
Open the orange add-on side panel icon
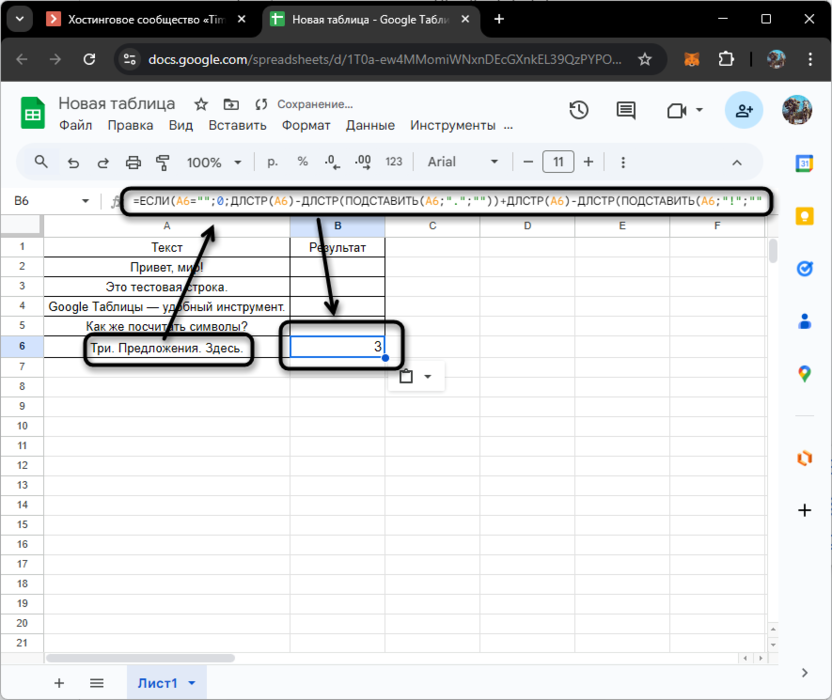804,457
